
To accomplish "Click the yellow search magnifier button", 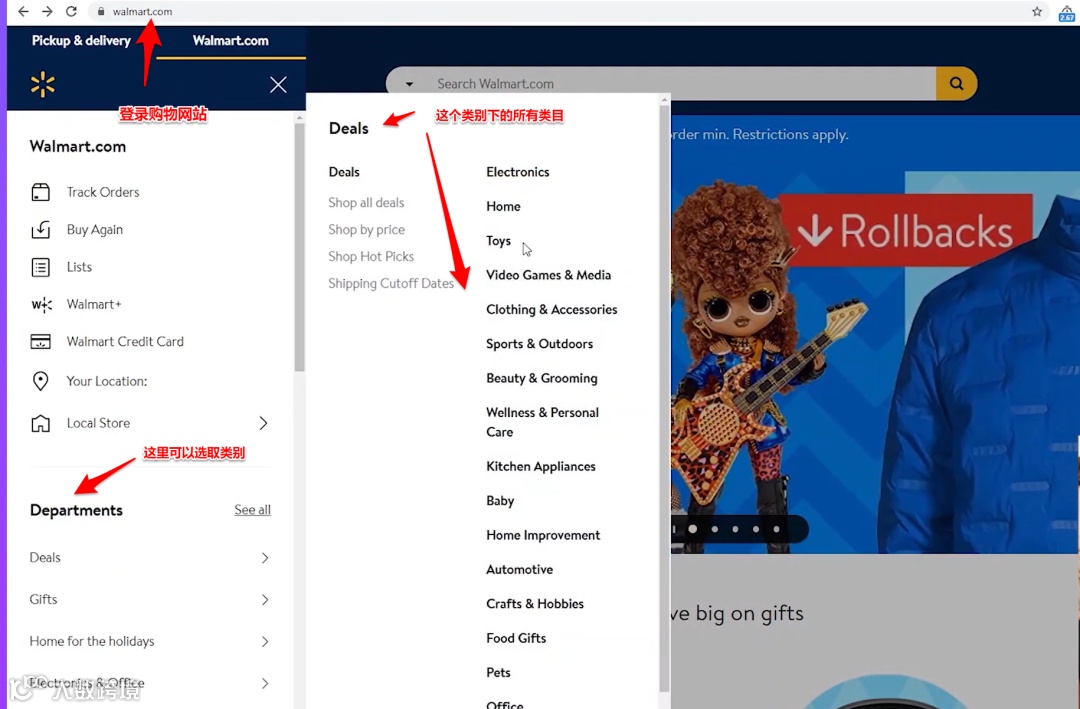I will [956, 83].
